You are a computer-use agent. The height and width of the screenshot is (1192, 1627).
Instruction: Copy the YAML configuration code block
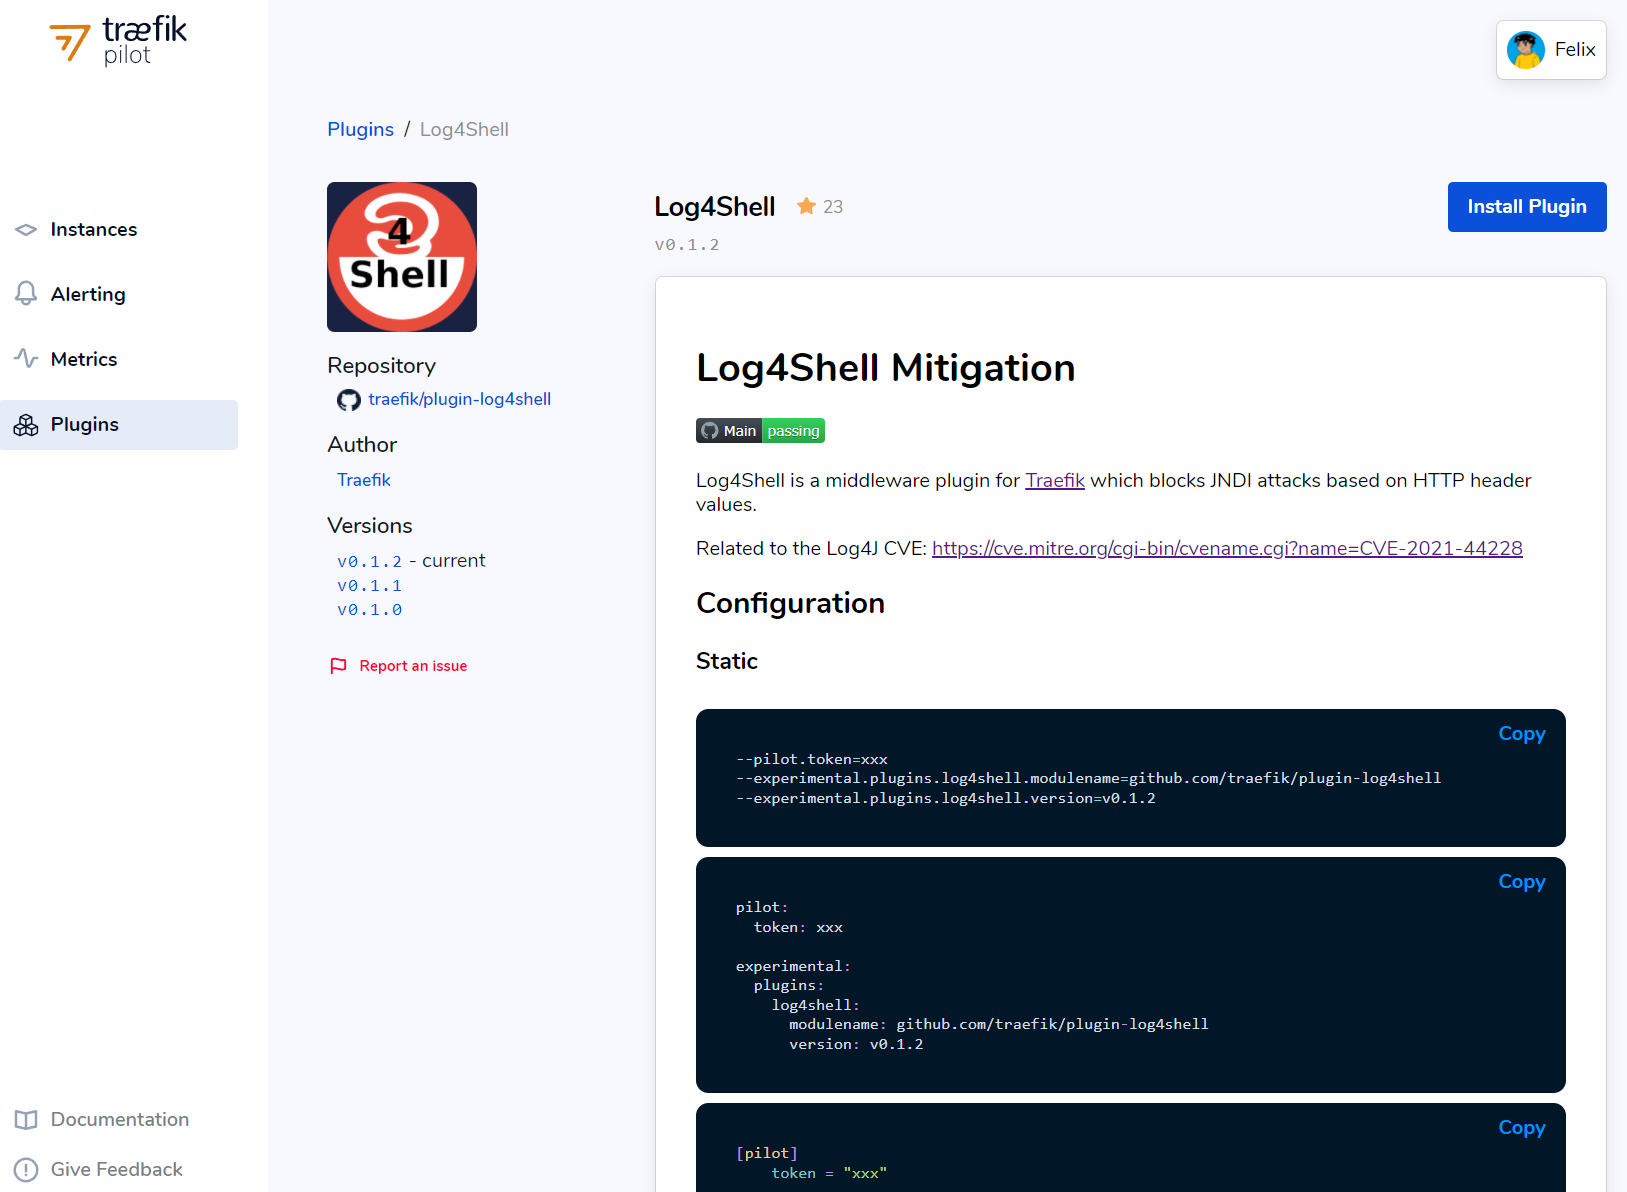pos(1522,882)
